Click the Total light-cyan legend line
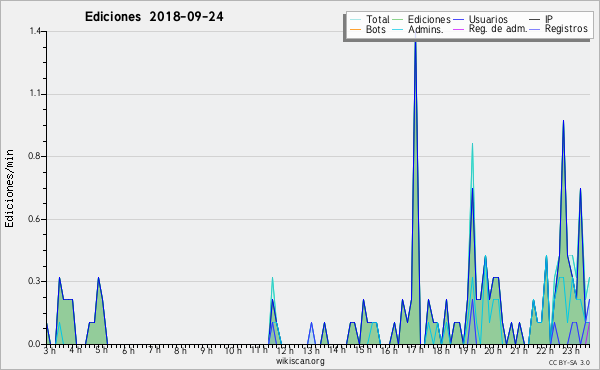This screenshot has width=600, height=370. pos(355,20)
